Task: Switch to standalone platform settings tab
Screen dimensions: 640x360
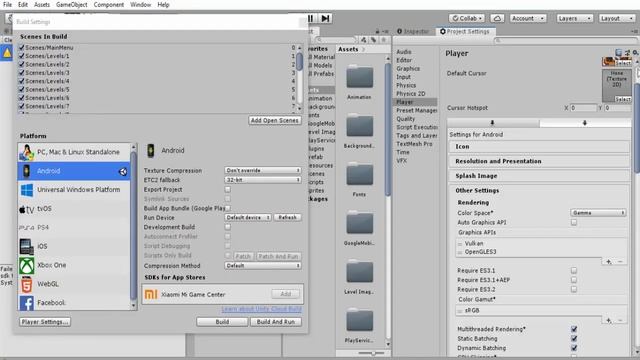Action: click(x=493, y=123)
